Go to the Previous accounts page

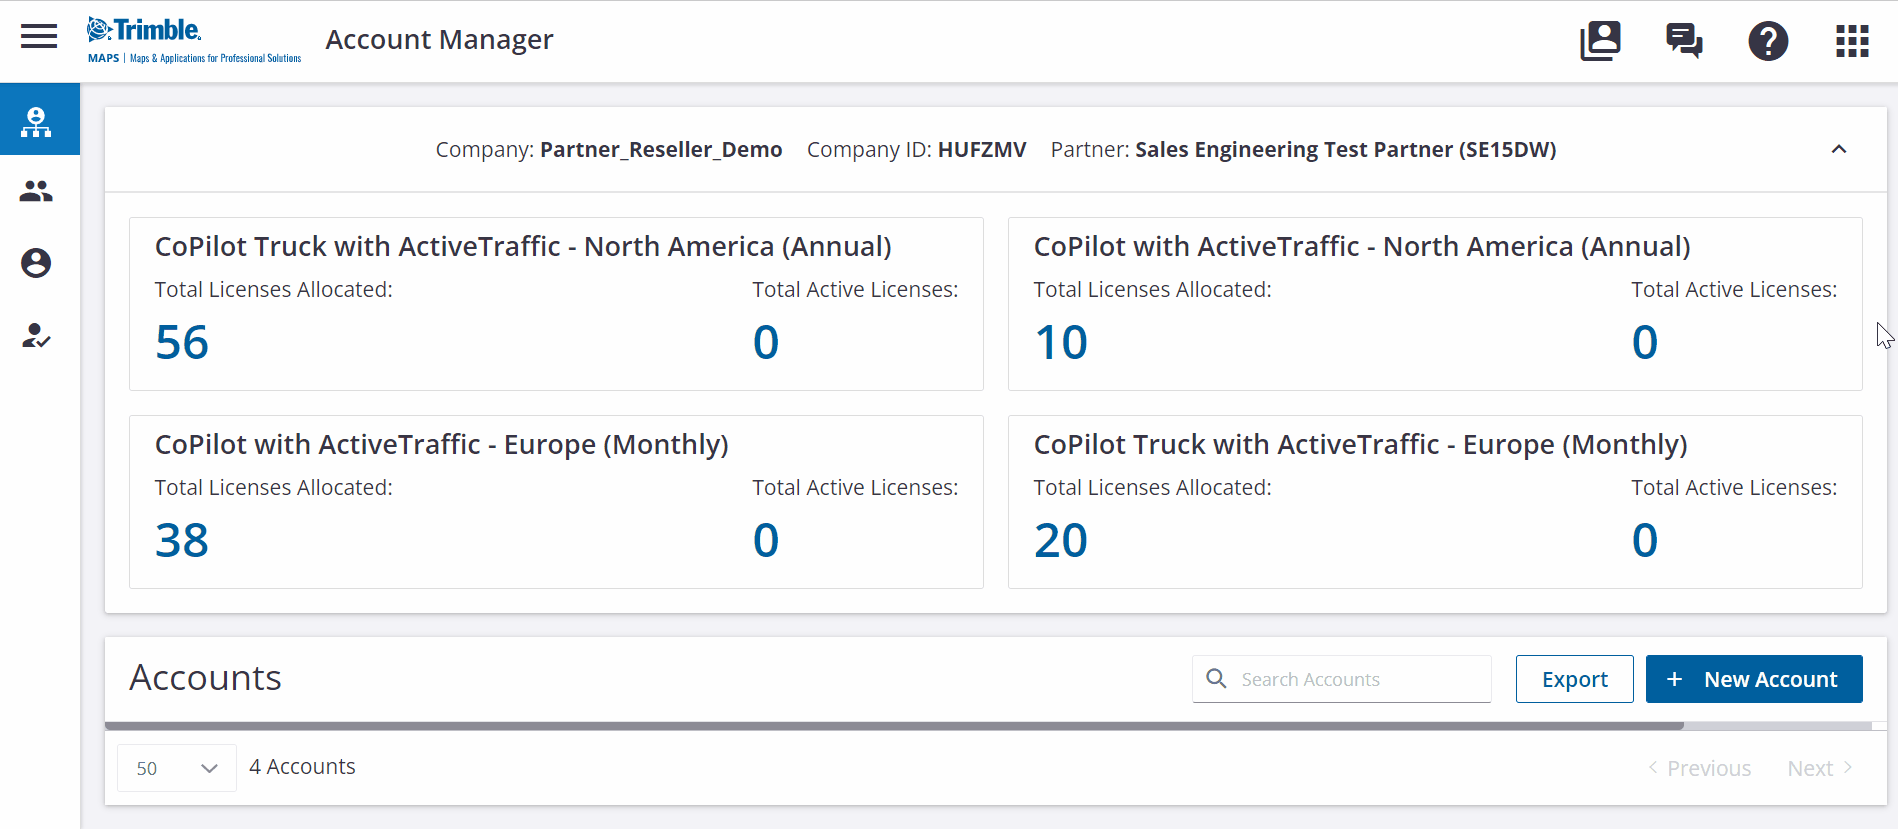1699,768
